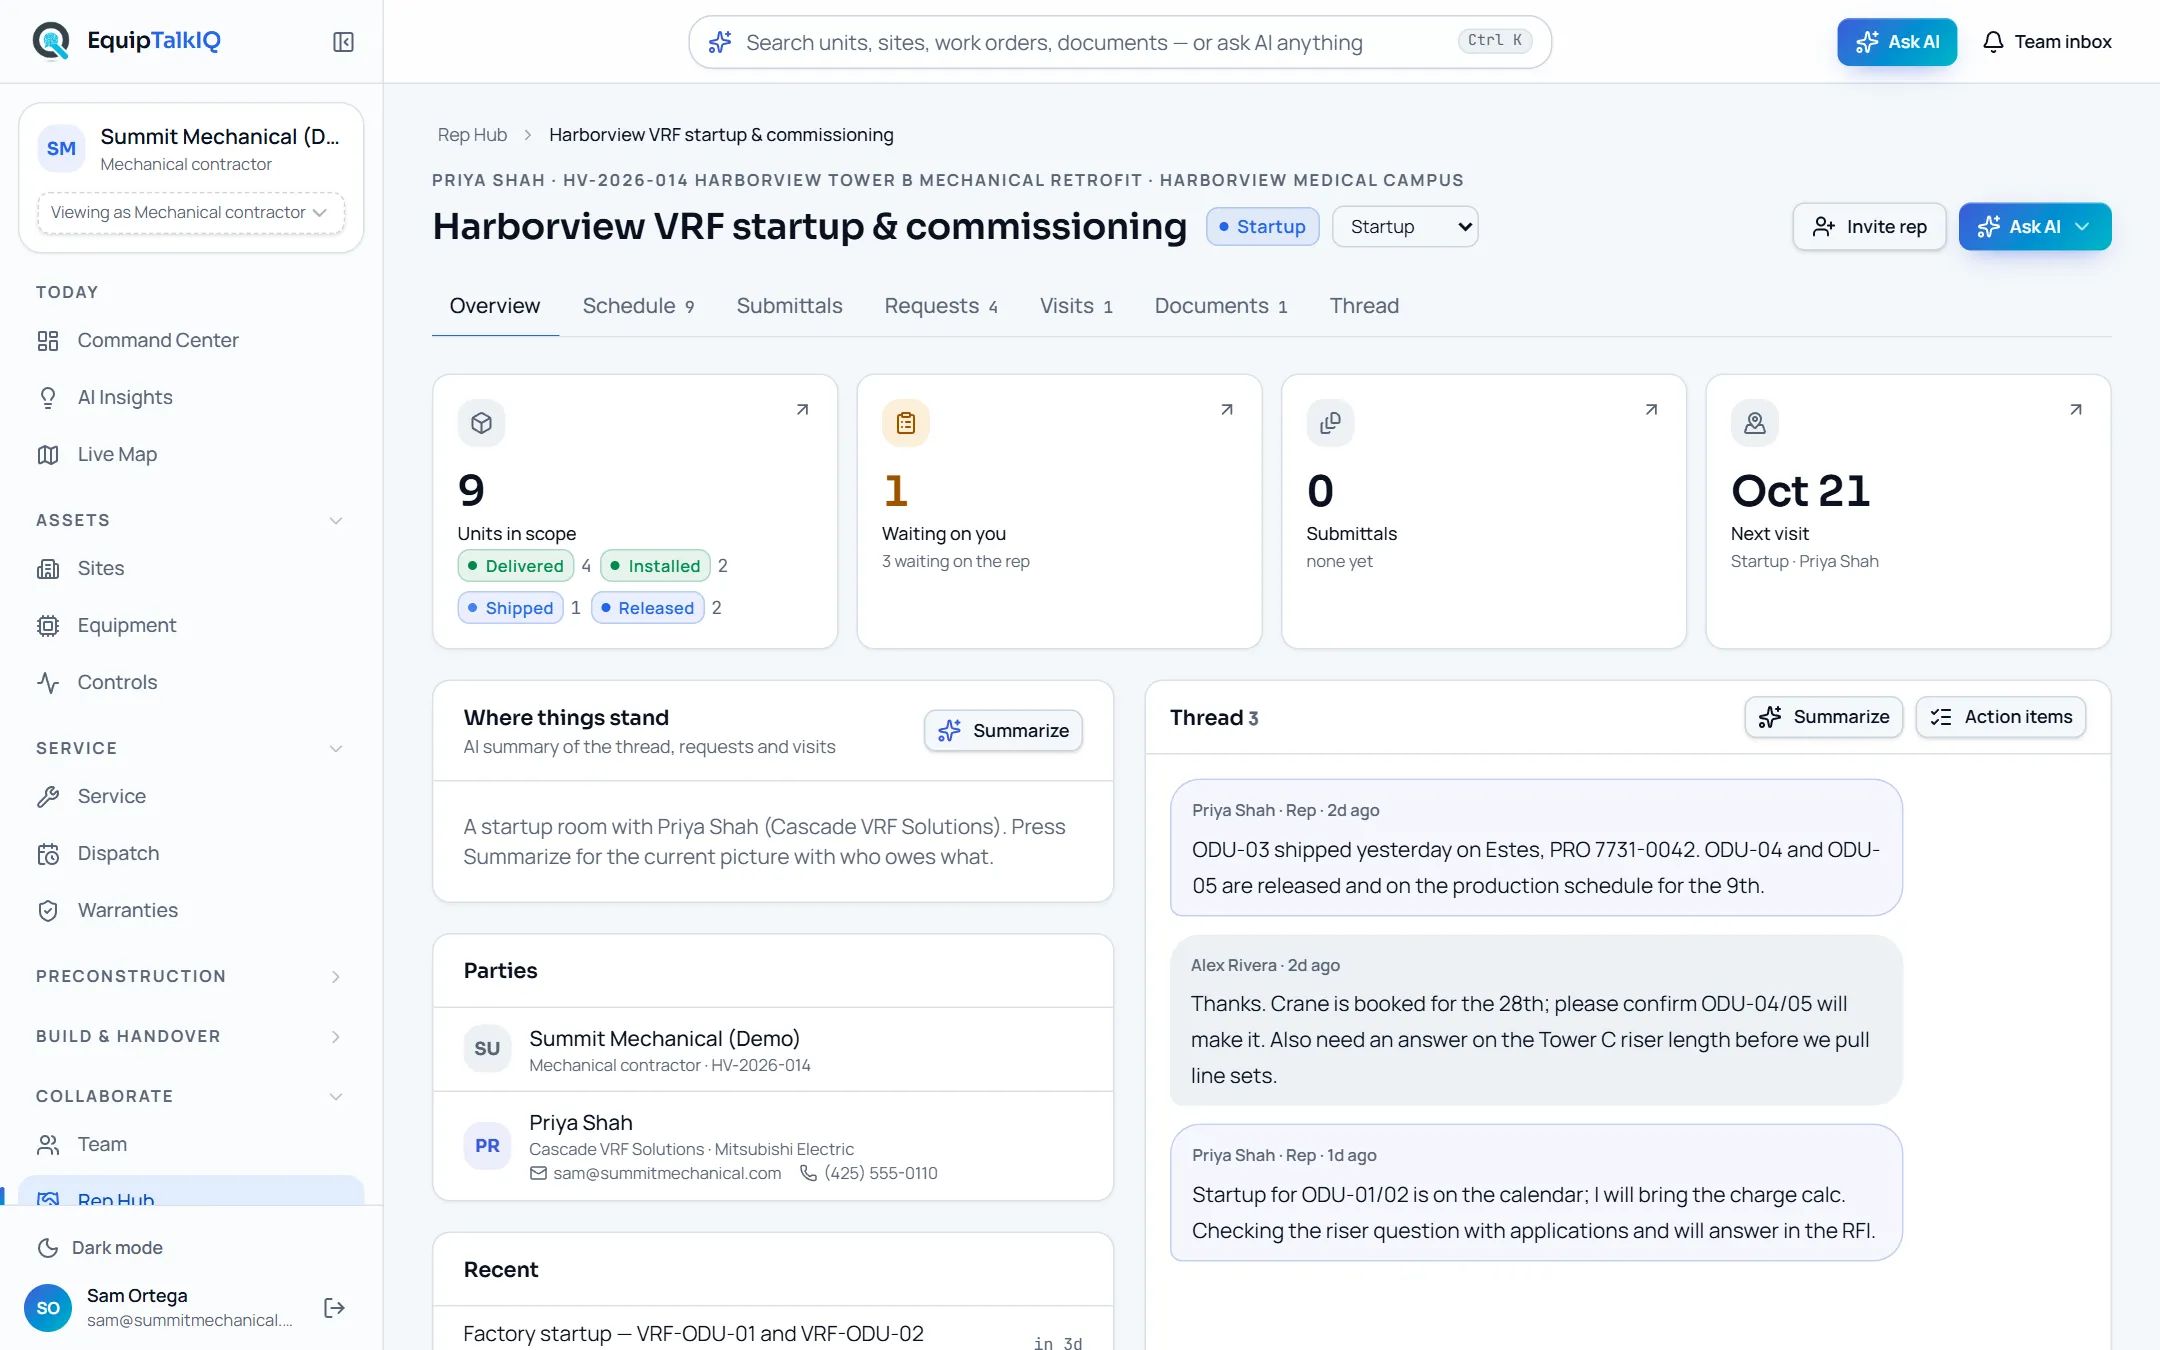The width and height of the screenshot is (2160, 1350).
Task: Open Submittals card arrow icon
Action: (x=1651, y=410)
